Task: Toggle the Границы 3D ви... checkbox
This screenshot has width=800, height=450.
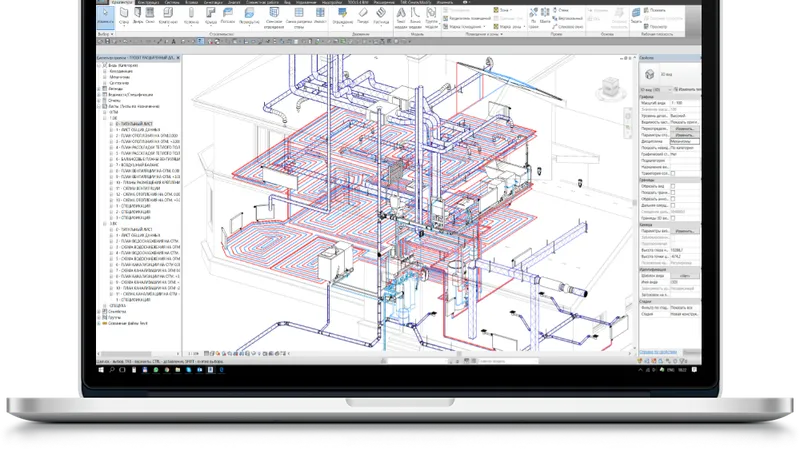Action: click(x=672, y=218)
